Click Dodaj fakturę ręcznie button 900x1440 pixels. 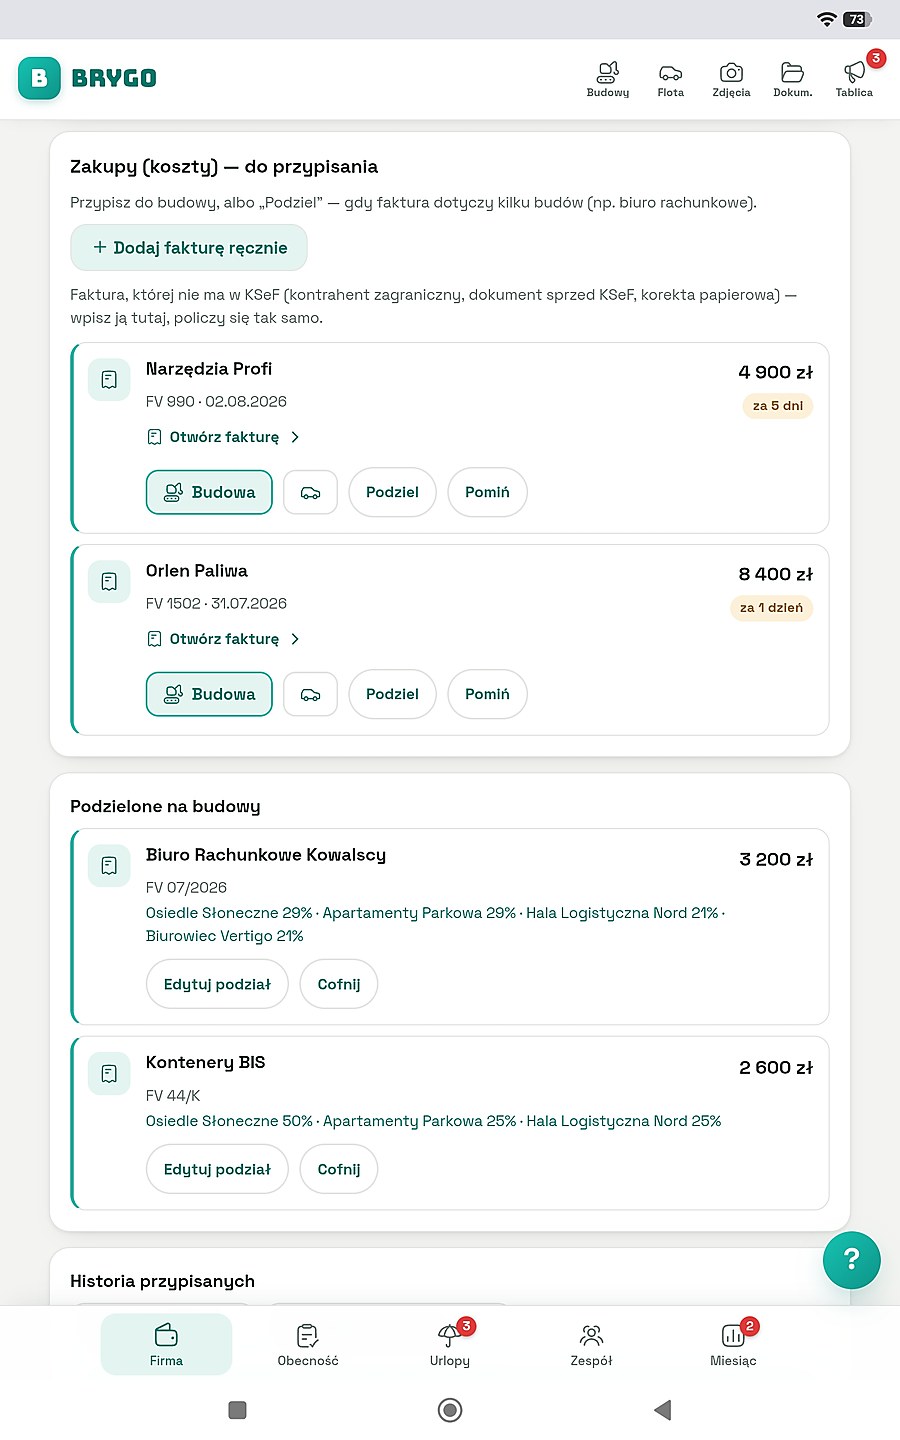(189, 248)
